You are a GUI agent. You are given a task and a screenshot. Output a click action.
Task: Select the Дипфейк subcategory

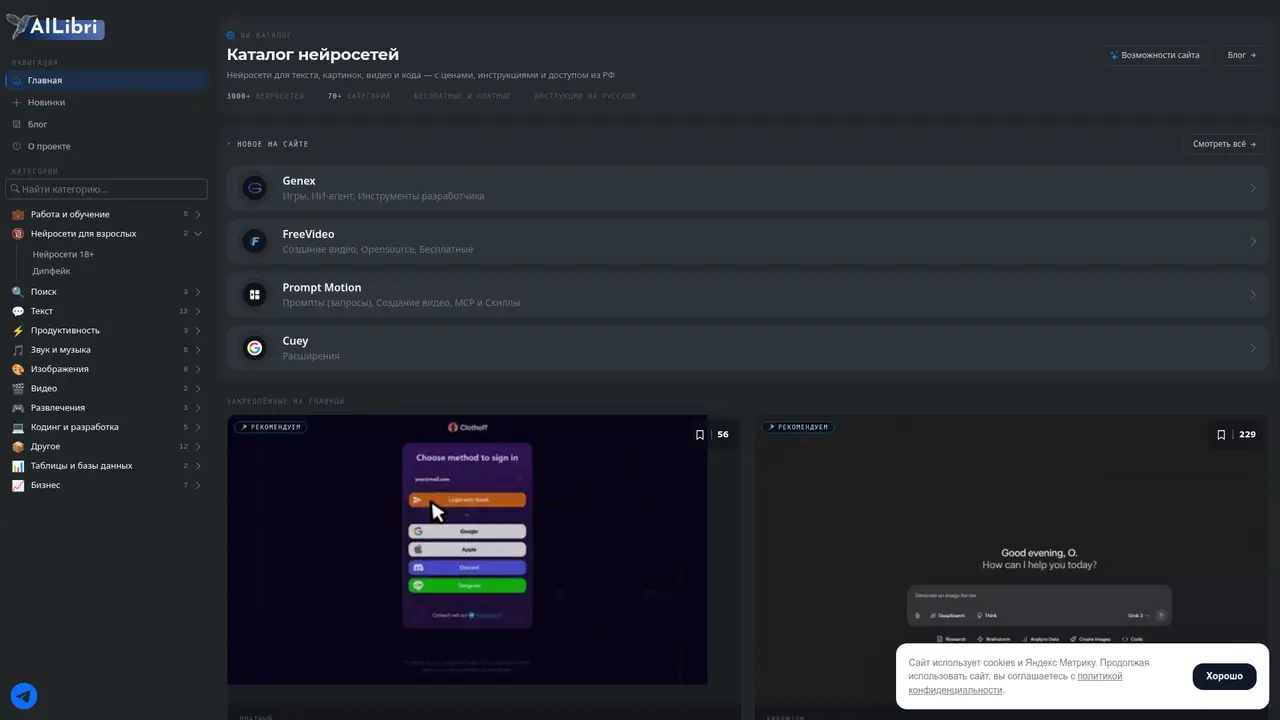pos(51,271)
